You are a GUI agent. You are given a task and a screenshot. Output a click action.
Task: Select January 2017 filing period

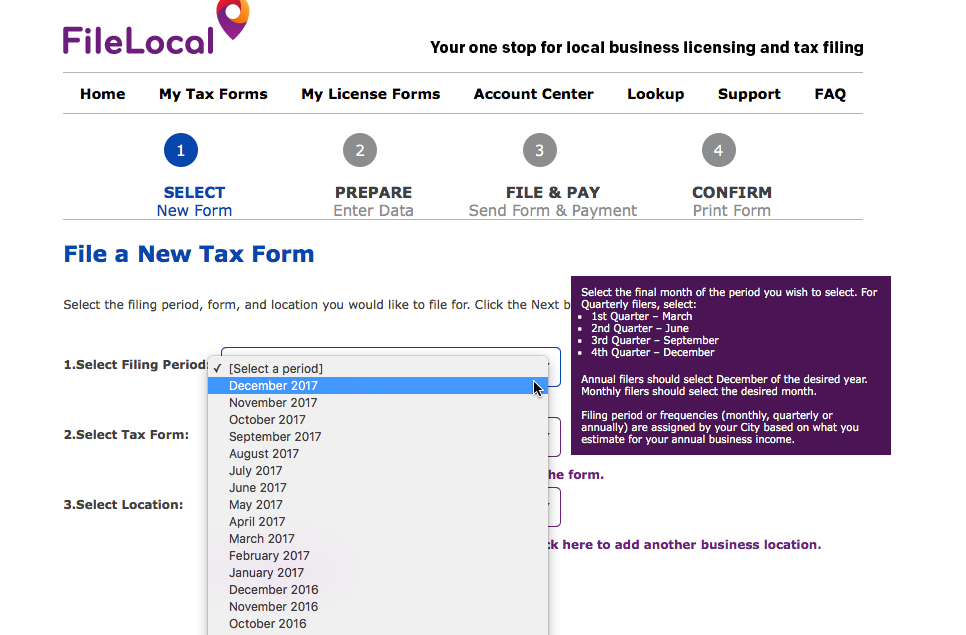click(x=378, y=573)
